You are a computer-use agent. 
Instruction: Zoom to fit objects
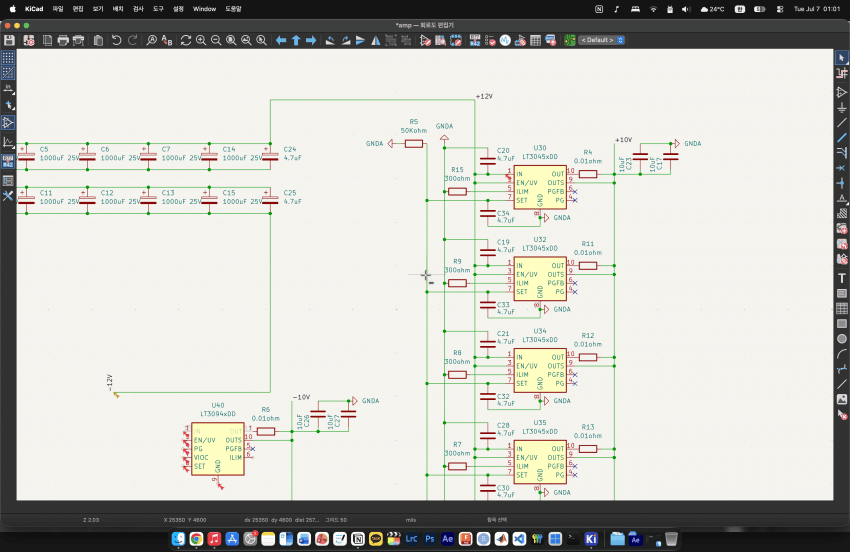(x=247, y=40)
